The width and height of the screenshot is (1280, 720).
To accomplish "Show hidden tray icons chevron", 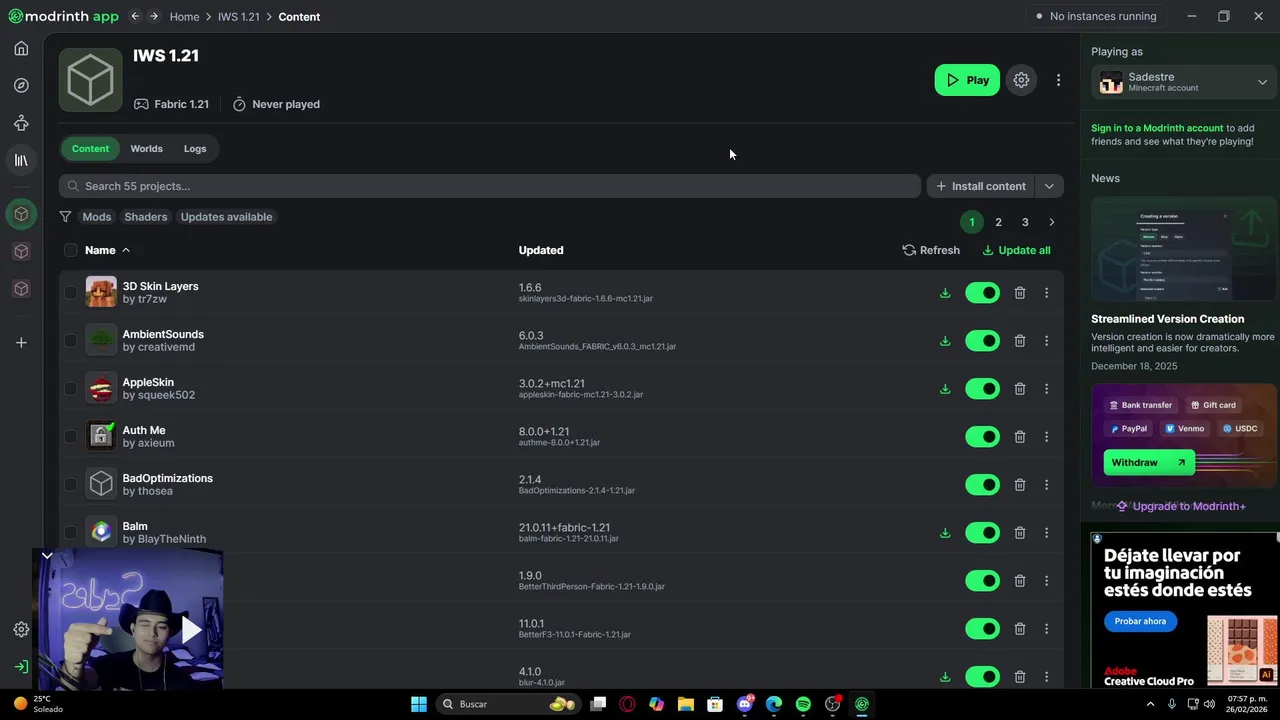I will click(x=1150, y=704).
